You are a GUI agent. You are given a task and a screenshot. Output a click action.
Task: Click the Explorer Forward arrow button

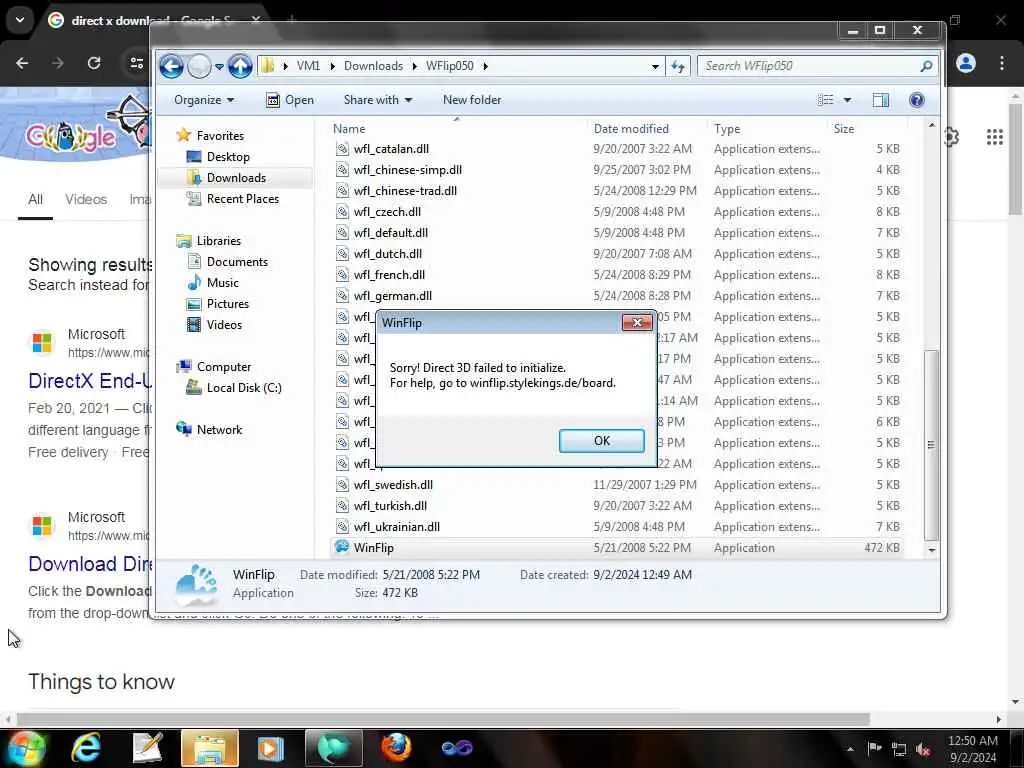click(x=199, y=66)
